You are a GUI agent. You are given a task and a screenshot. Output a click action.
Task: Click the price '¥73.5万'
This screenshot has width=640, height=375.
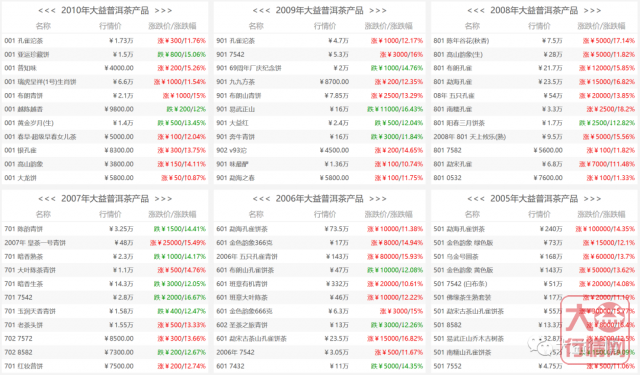click(337, 229)
